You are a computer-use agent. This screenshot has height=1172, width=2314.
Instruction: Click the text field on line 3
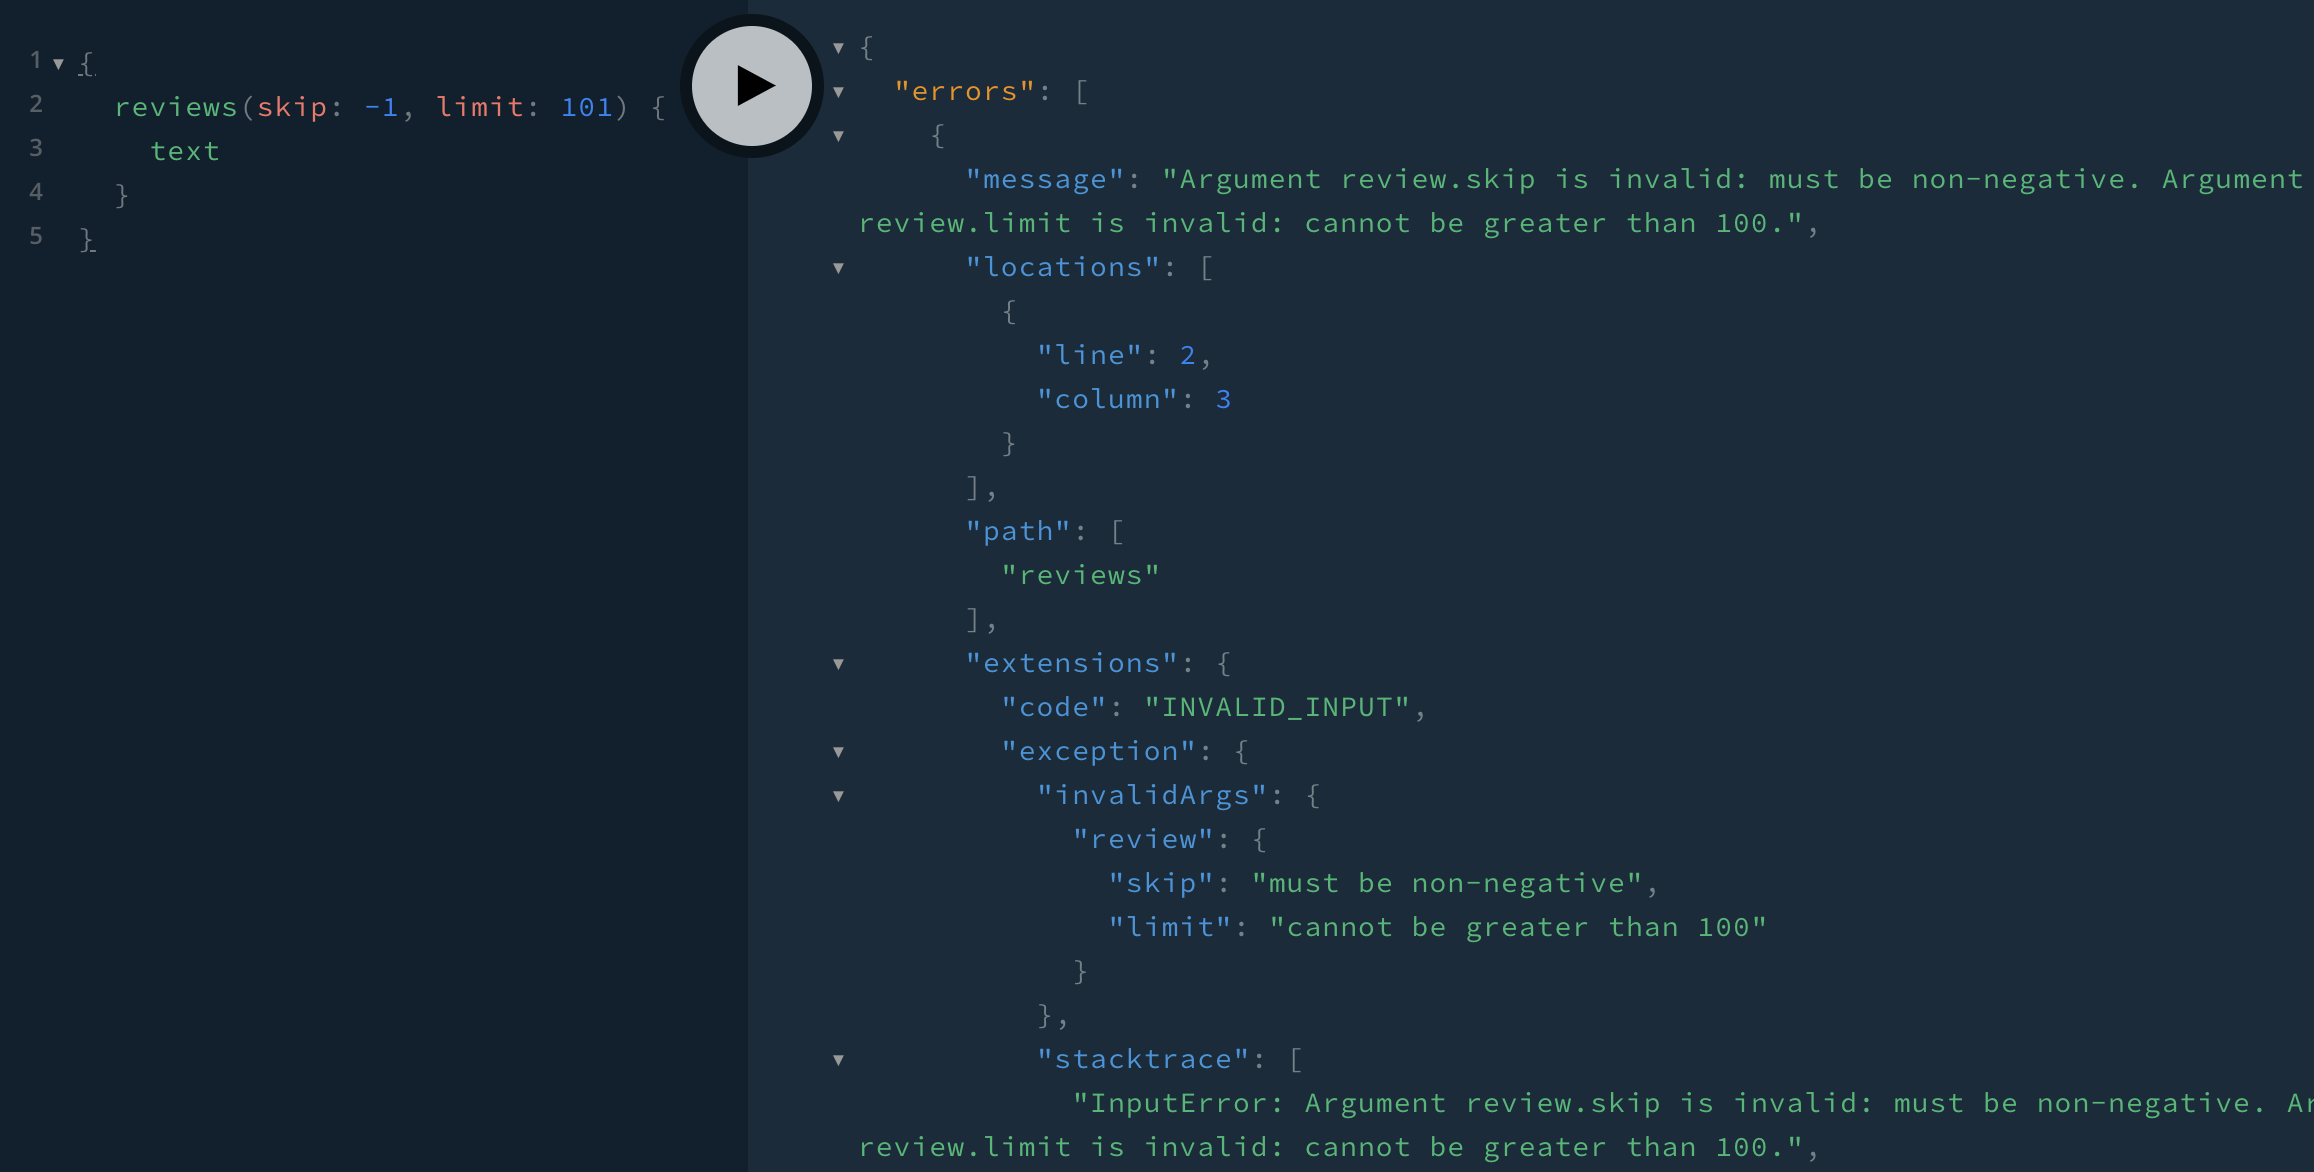185,151
